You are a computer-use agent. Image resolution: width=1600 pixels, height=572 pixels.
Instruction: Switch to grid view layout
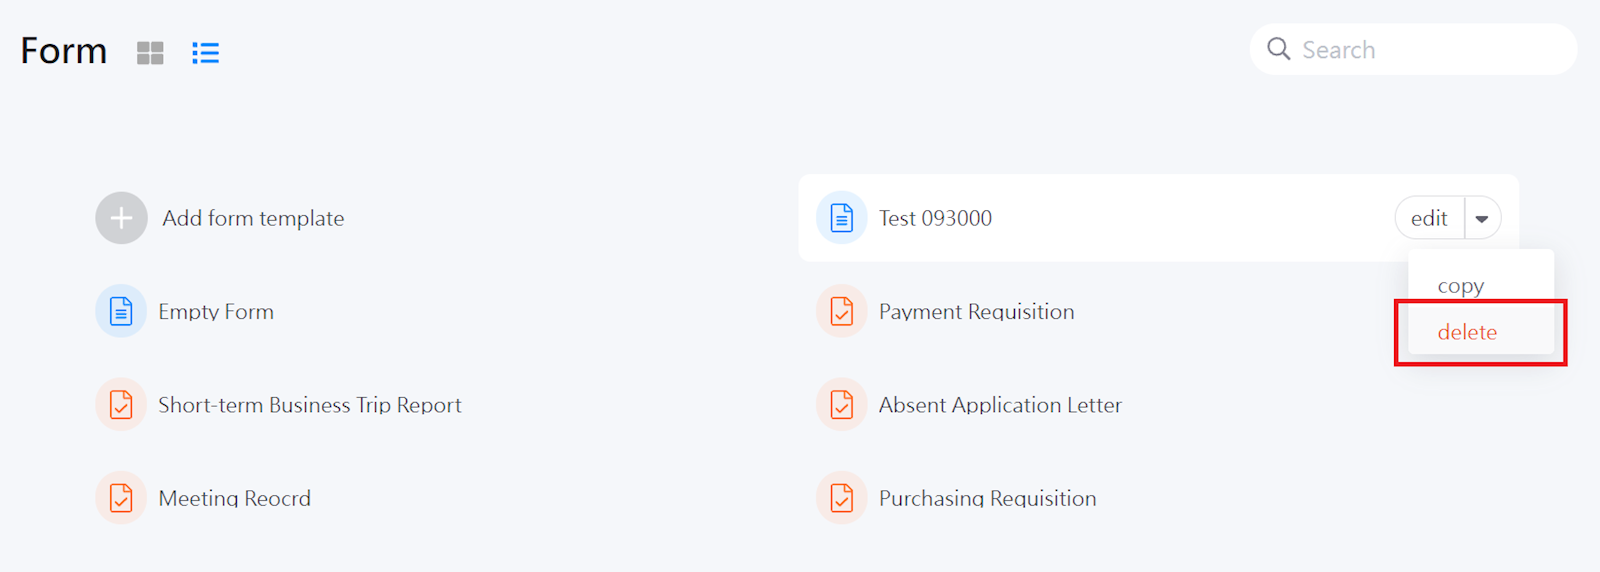click(150, 53)
